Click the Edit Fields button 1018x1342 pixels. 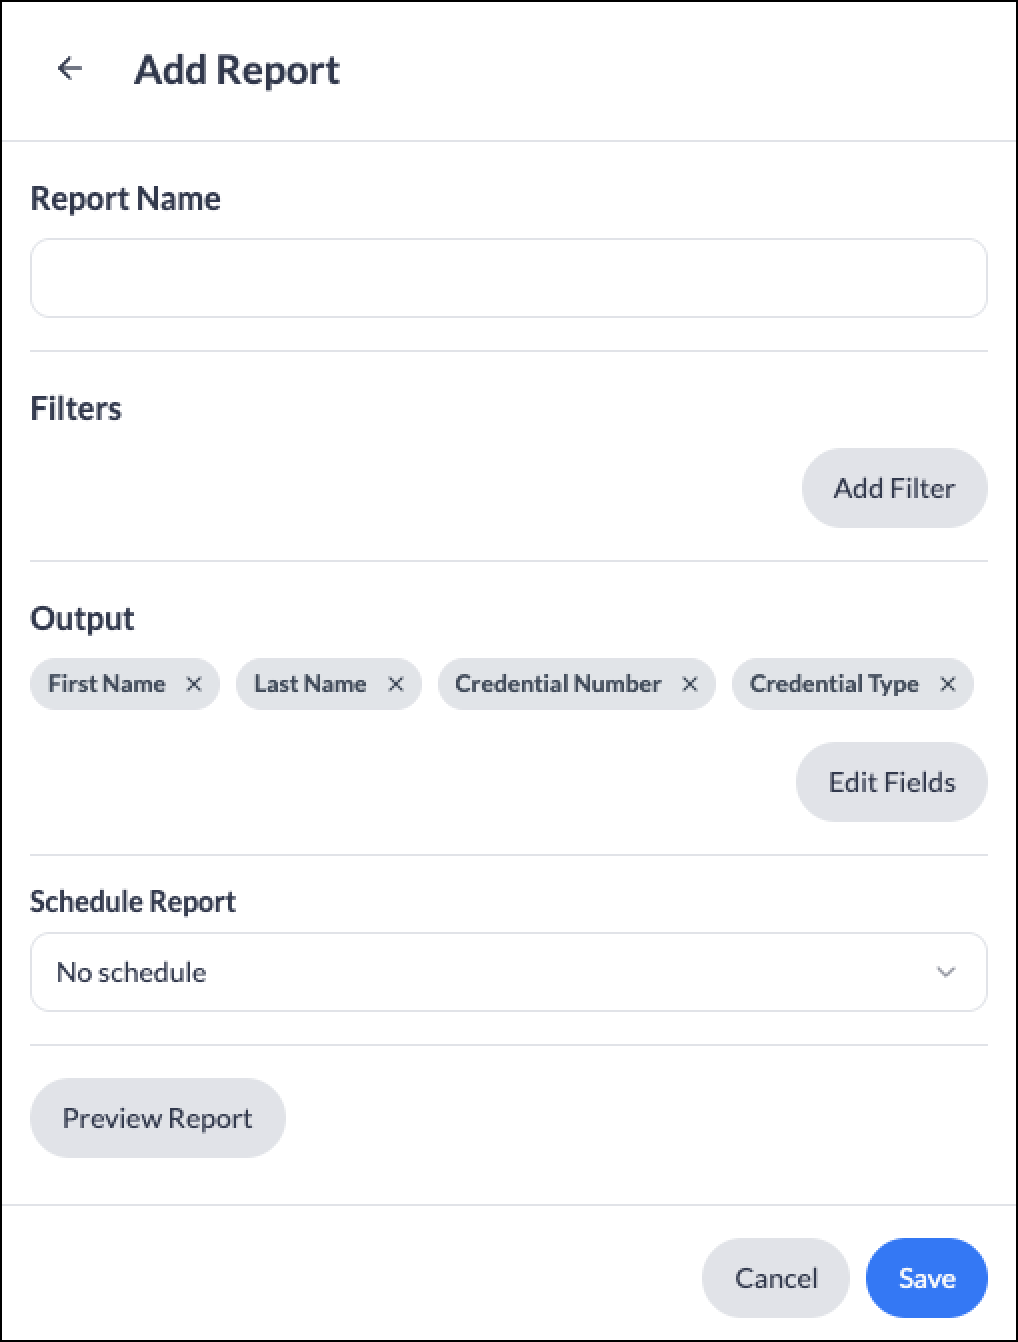[x=892, y=782]
